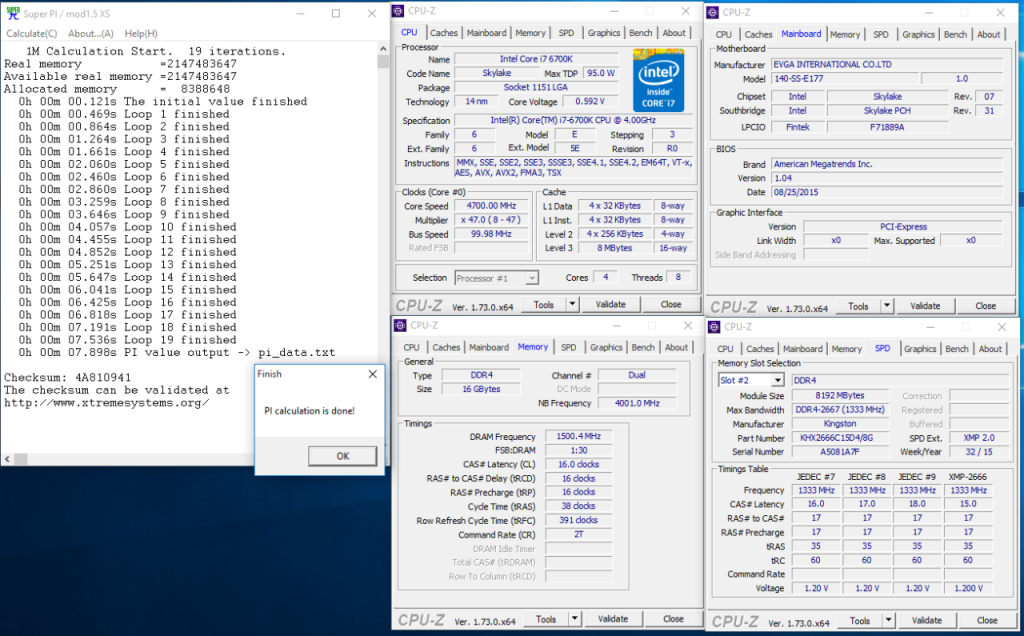Select the SPD tab in the Memory window
Viewport: 1024px width, 636px height.
coord(569,347)
